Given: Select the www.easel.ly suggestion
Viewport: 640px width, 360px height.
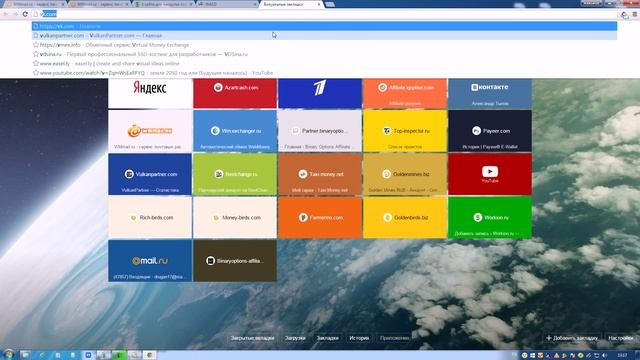Looking at the screenshot, I should (324, 64).
